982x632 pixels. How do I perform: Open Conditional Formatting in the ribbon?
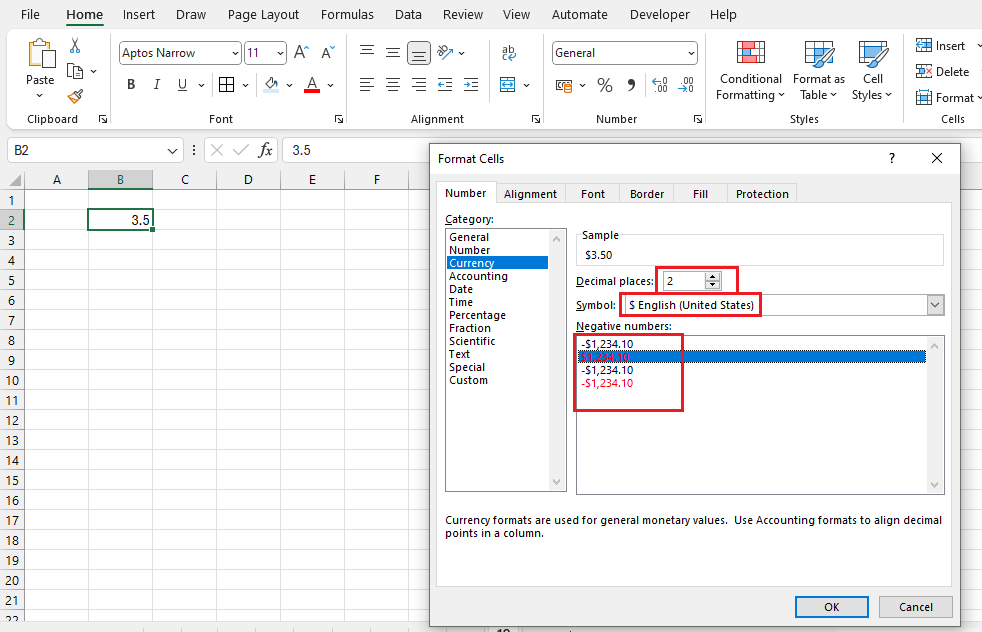tap(750, 71)
